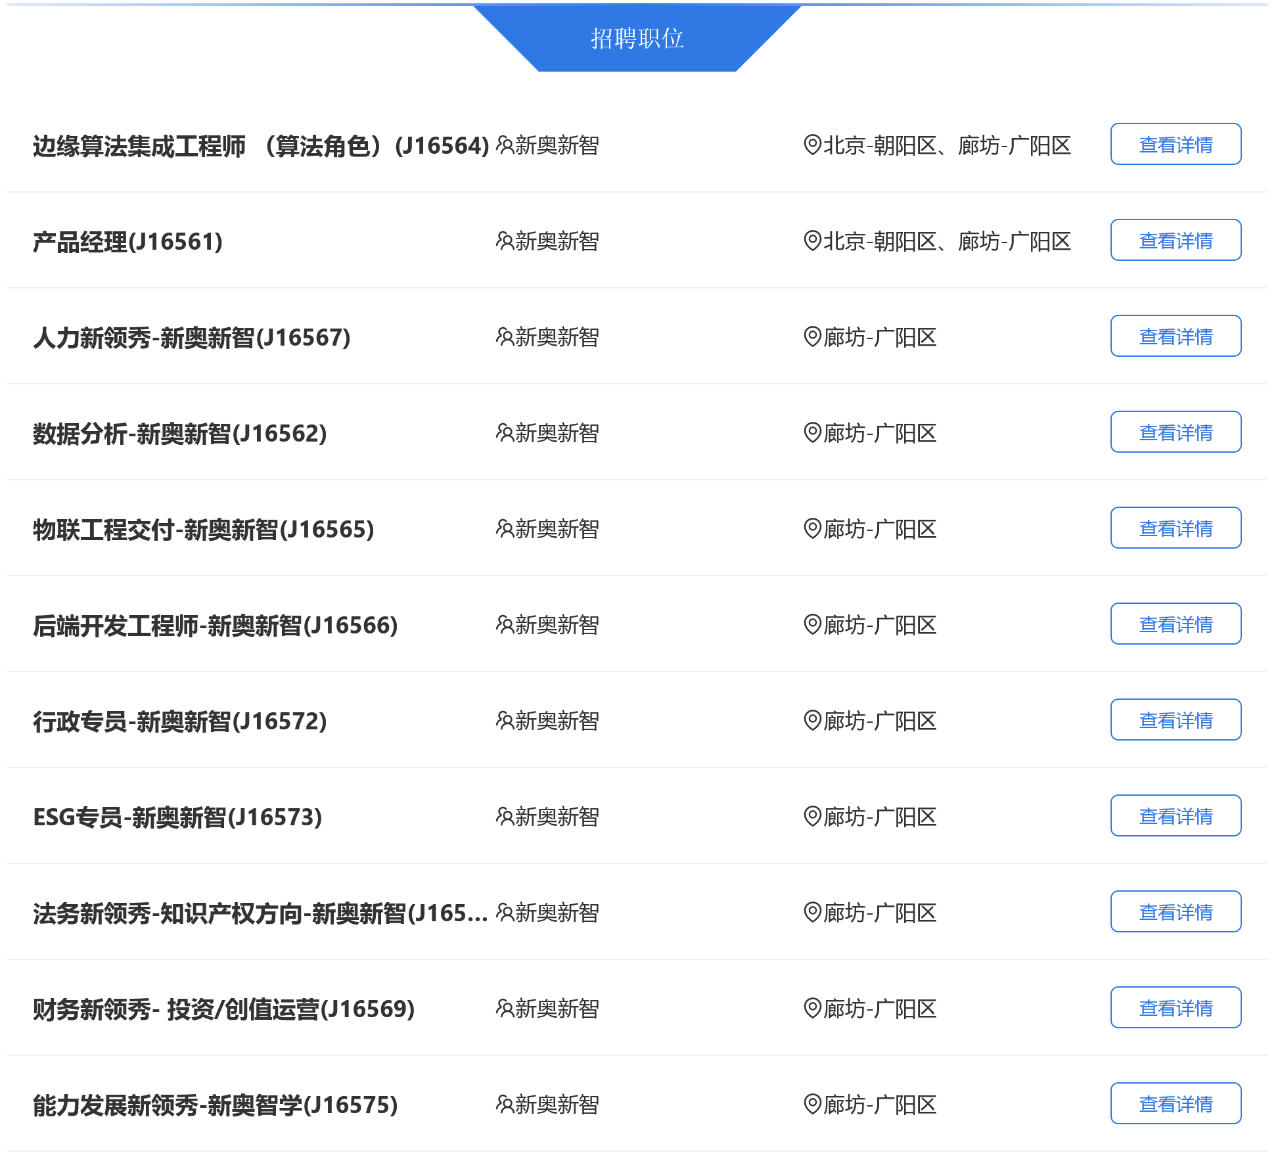The image size is (1280, 1155).
Task: Click 新奥新智 company name in 产品经理 row
Action: tap(557, 241)
